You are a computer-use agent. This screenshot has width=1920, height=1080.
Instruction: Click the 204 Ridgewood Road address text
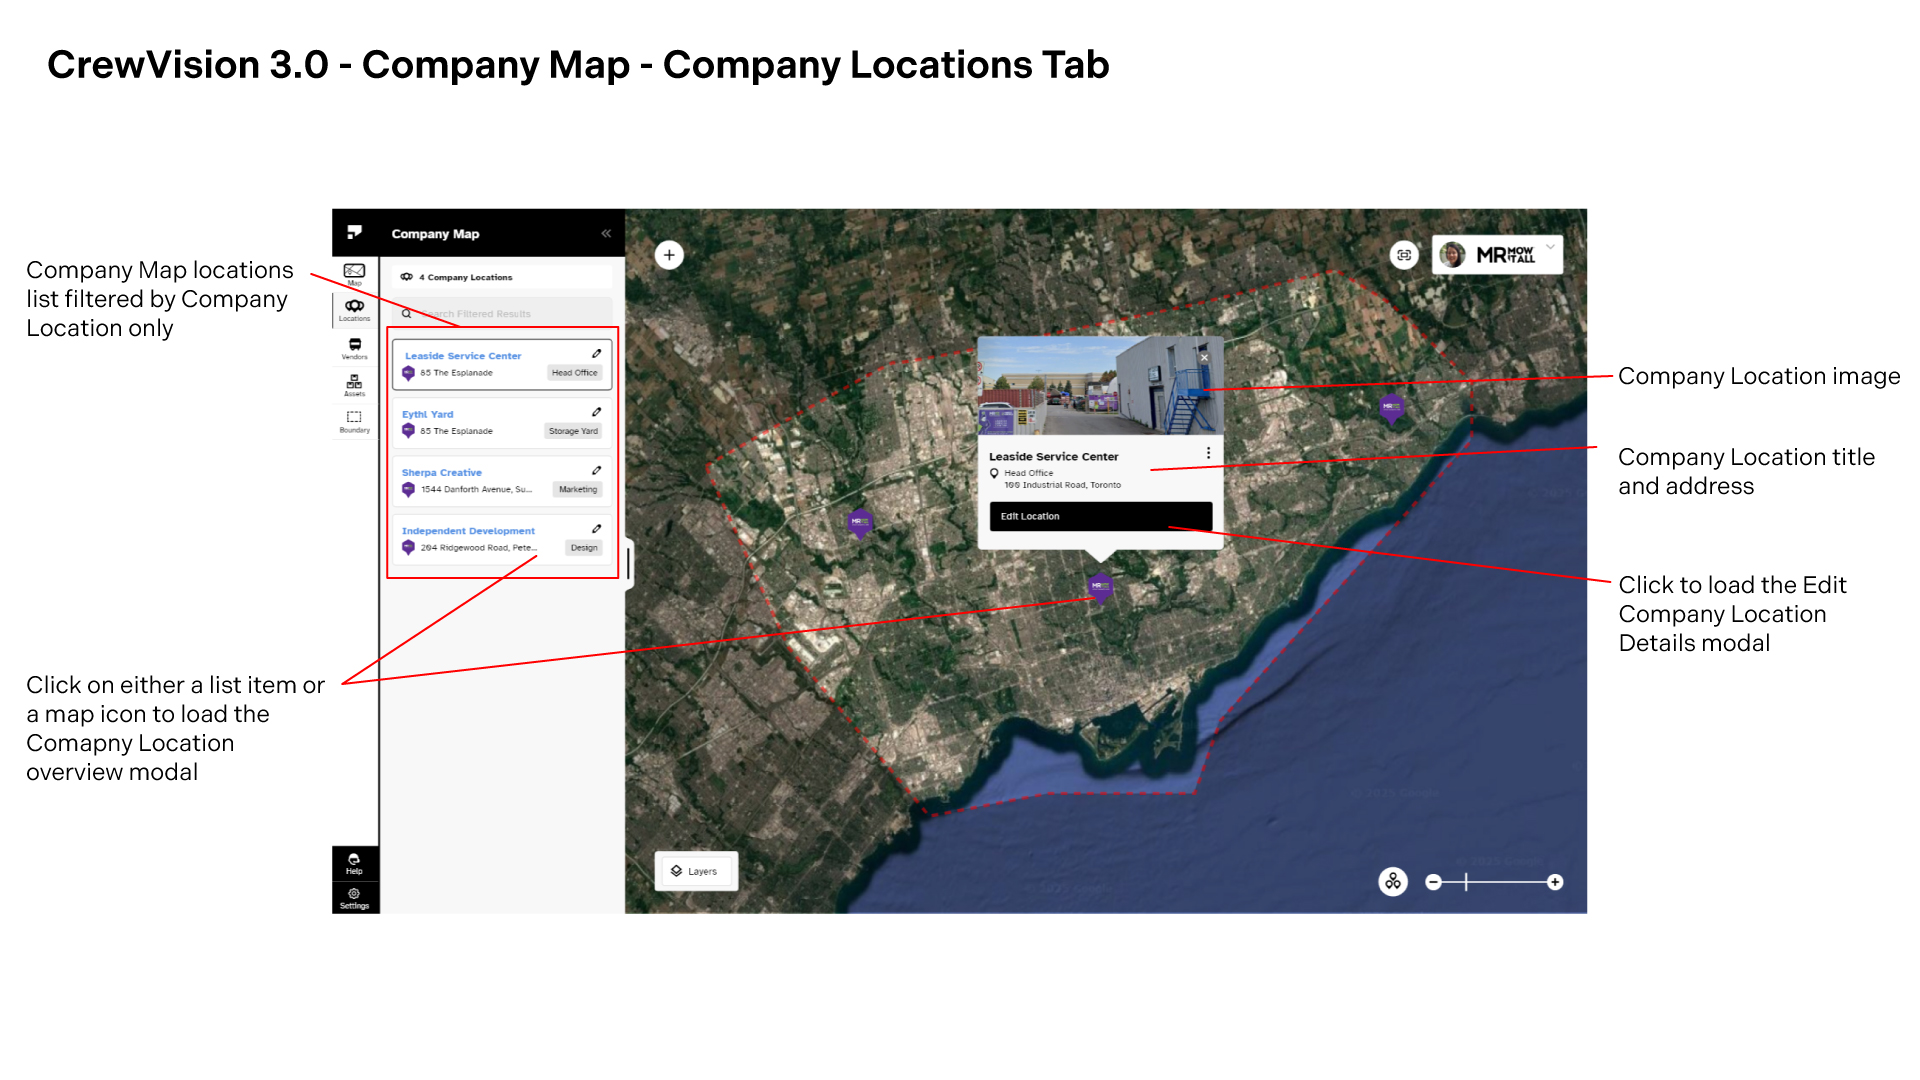click(478, 548)
